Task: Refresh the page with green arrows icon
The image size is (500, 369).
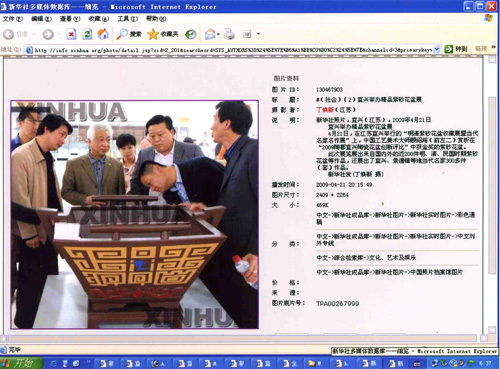Action: pos(87,34)
